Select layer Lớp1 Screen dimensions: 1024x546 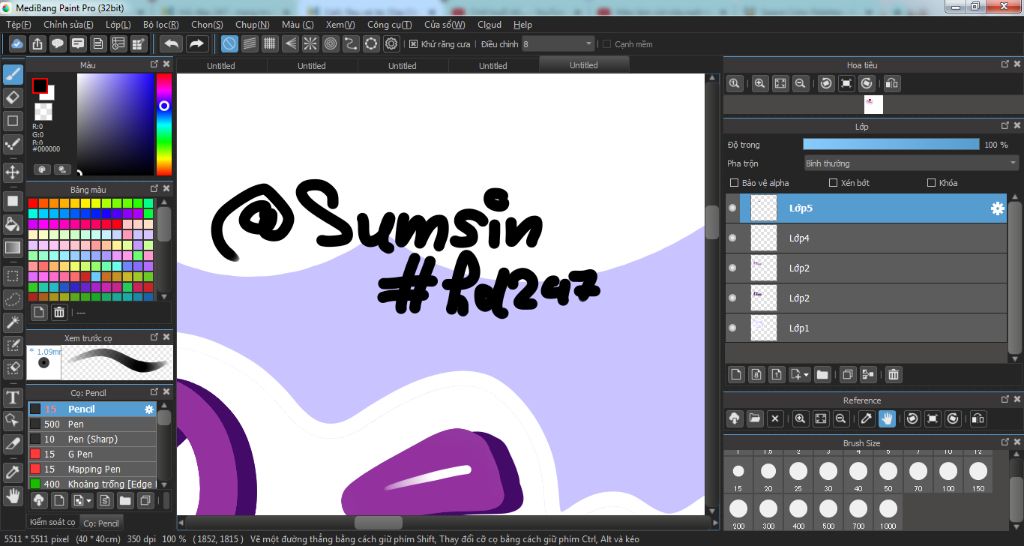[866, 329]
